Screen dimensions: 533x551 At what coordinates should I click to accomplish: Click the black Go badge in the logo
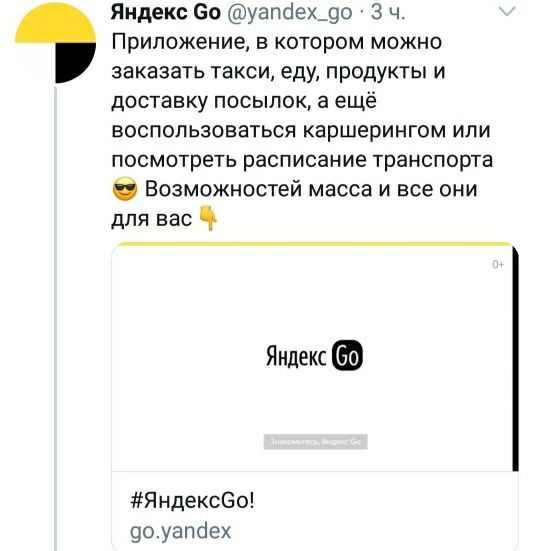(347, 356)
